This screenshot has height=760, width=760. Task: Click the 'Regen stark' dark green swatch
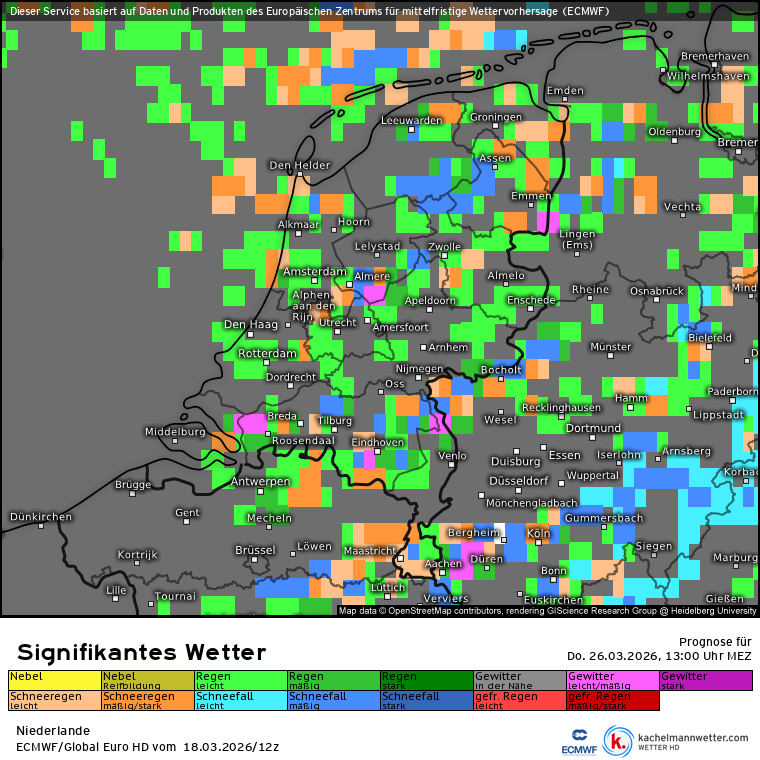click(x=426, y=680)
